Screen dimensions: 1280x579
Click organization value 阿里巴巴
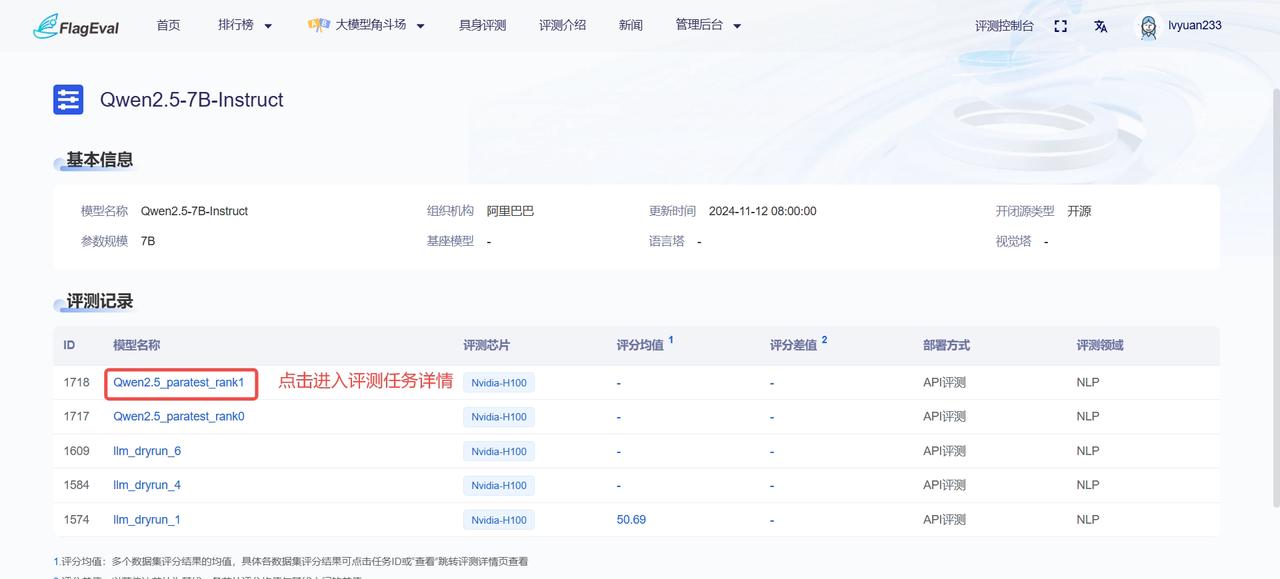click(510, 211)
